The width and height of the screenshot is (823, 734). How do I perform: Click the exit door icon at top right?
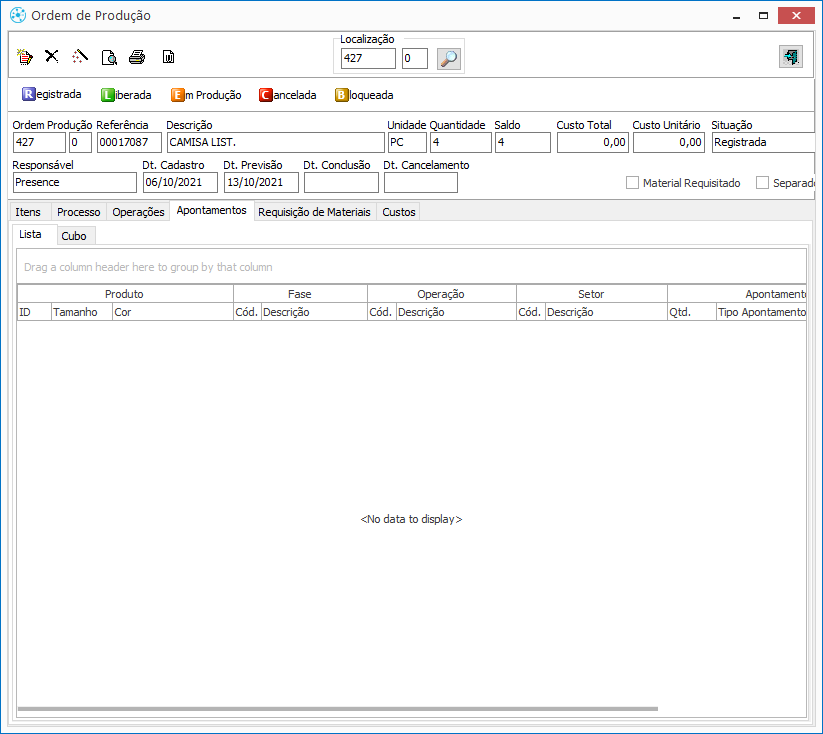(790, 57)
